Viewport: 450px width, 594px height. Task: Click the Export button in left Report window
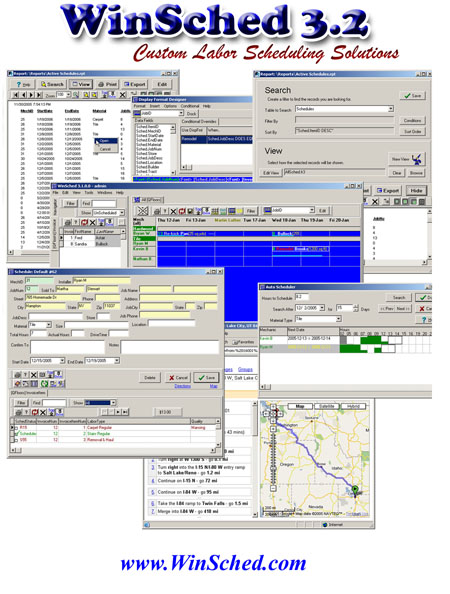tap(134, 84)
